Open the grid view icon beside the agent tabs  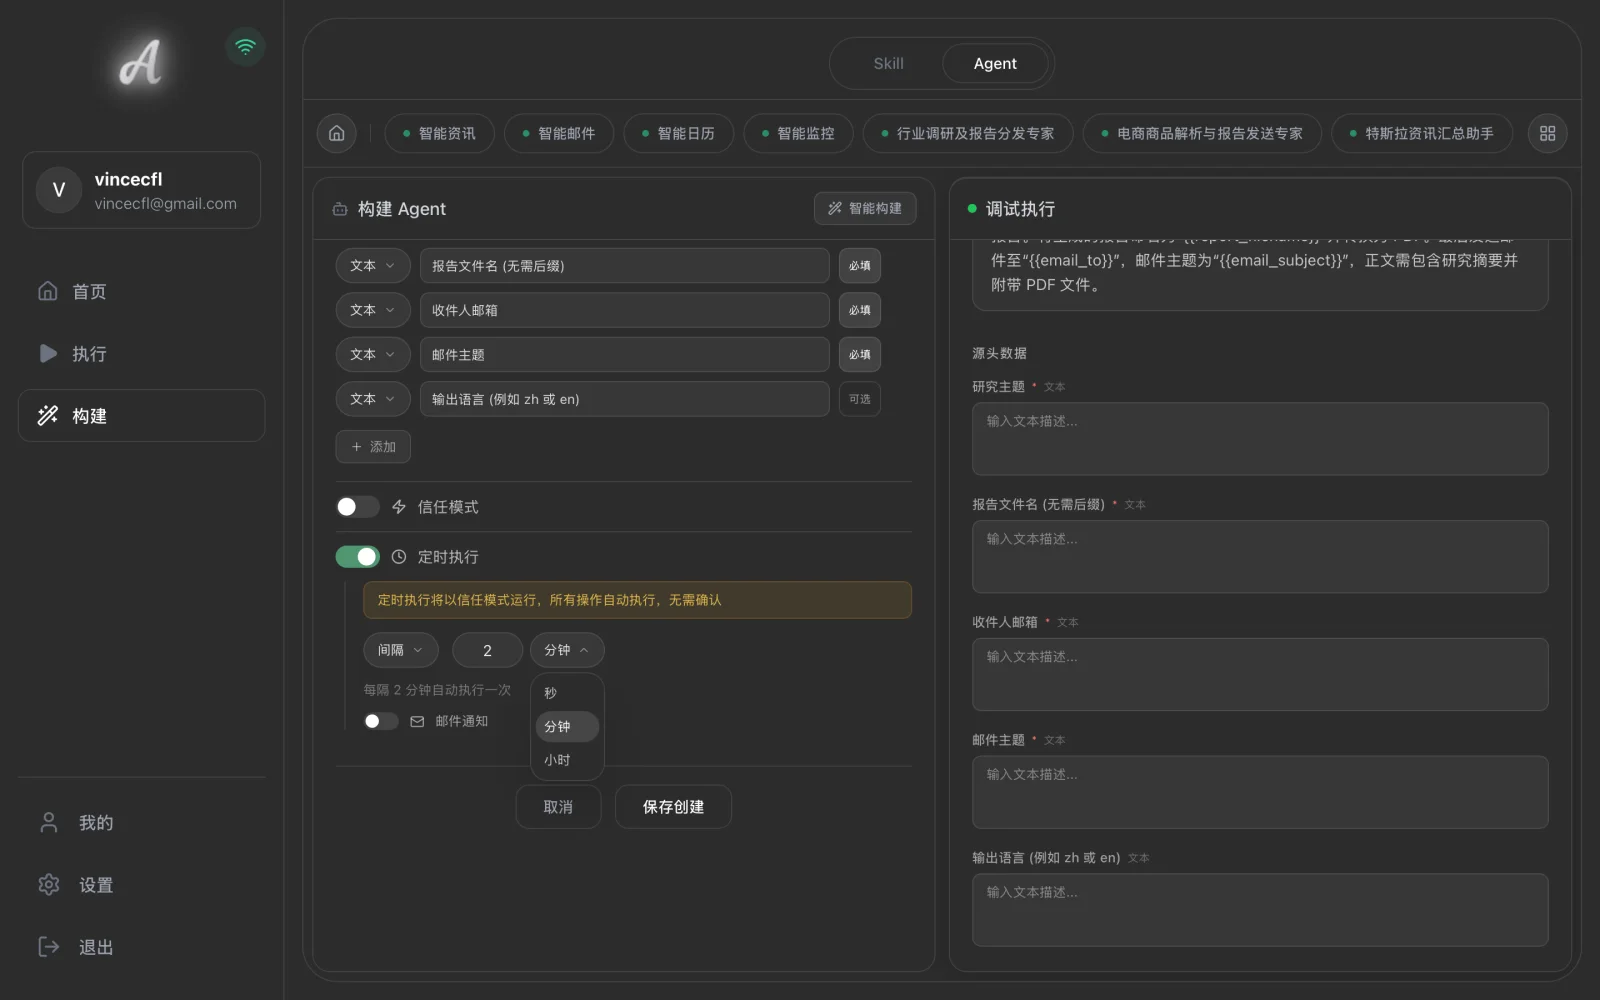pos(1547,133)
